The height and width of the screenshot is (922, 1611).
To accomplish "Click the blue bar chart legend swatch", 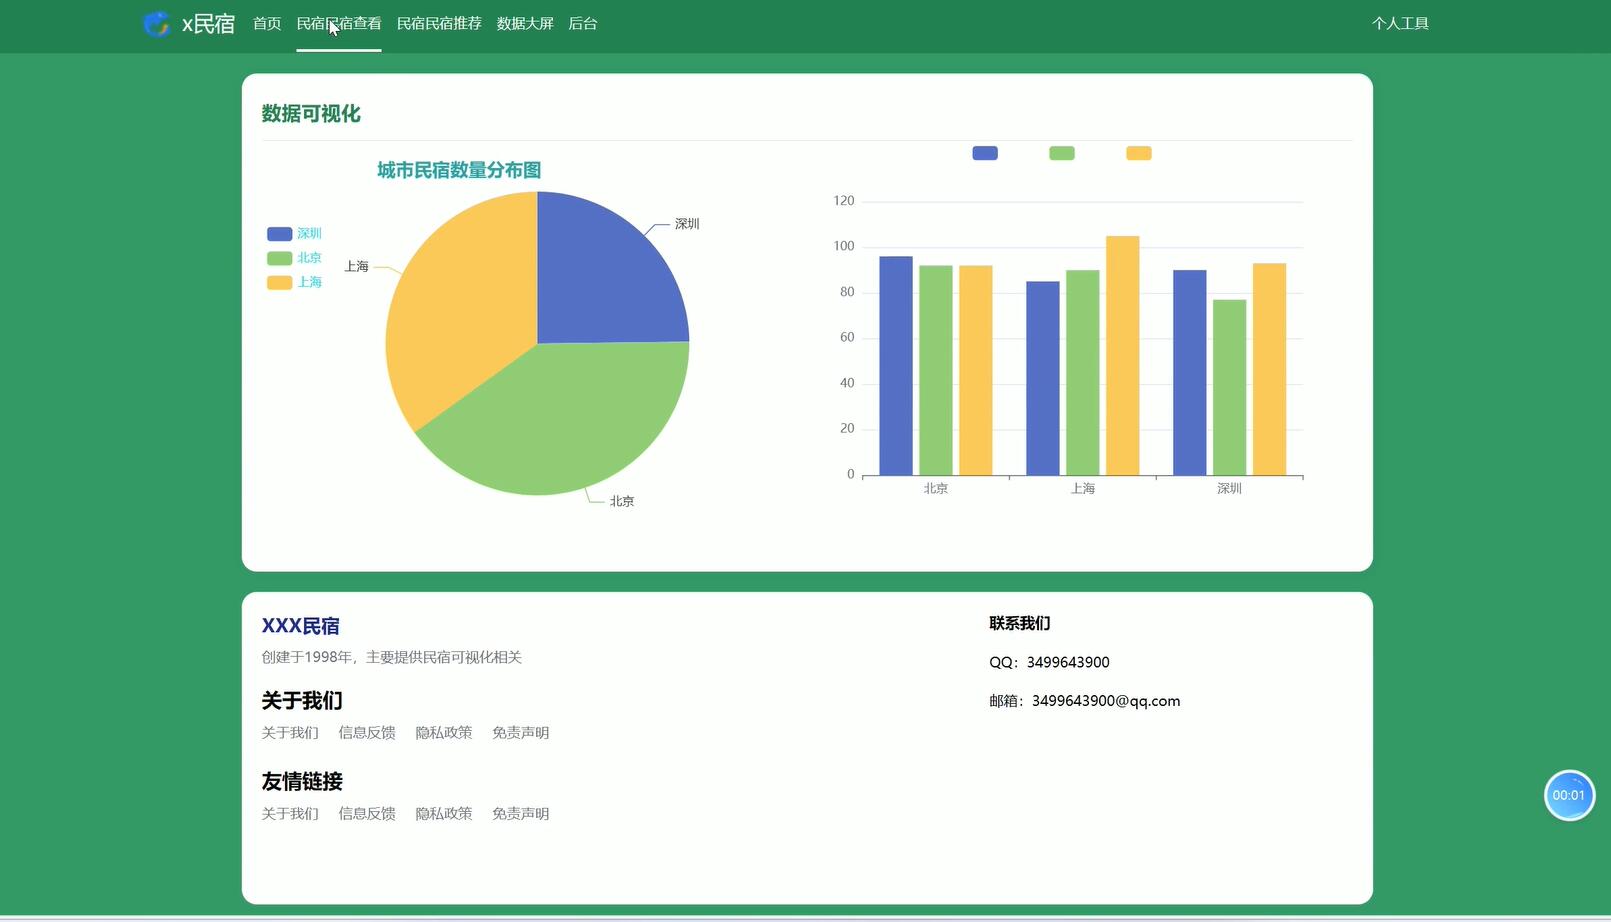I will (x=984, y=153).
